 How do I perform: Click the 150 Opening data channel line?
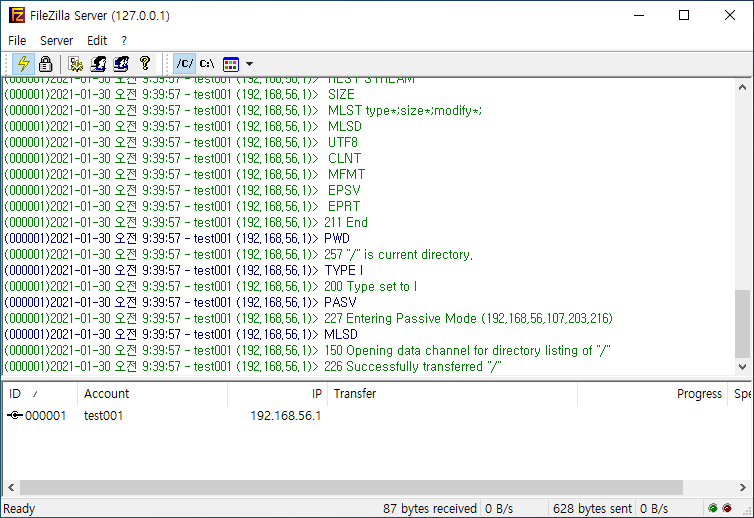coord(307,350)
